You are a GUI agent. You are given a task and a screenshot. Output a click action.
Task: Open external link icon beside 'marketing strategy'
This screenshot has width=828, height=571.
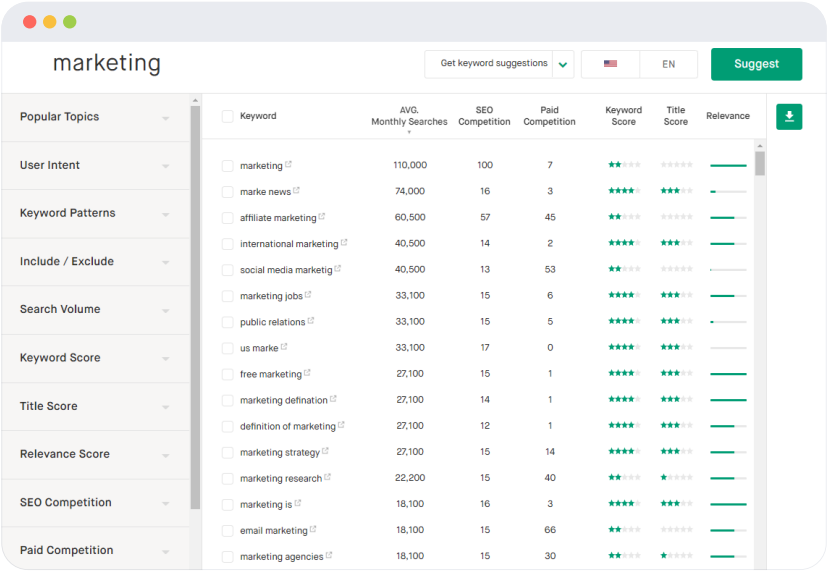pos(326,452)
